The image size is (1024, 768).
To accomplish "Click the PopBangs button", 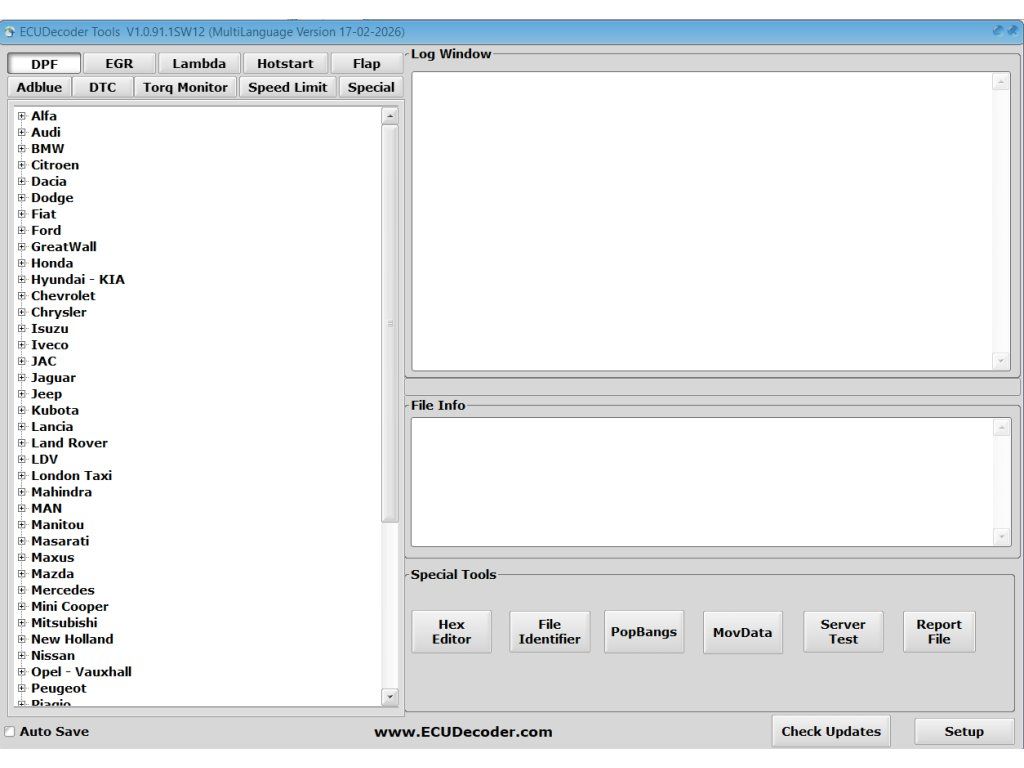I will (643, 632).
